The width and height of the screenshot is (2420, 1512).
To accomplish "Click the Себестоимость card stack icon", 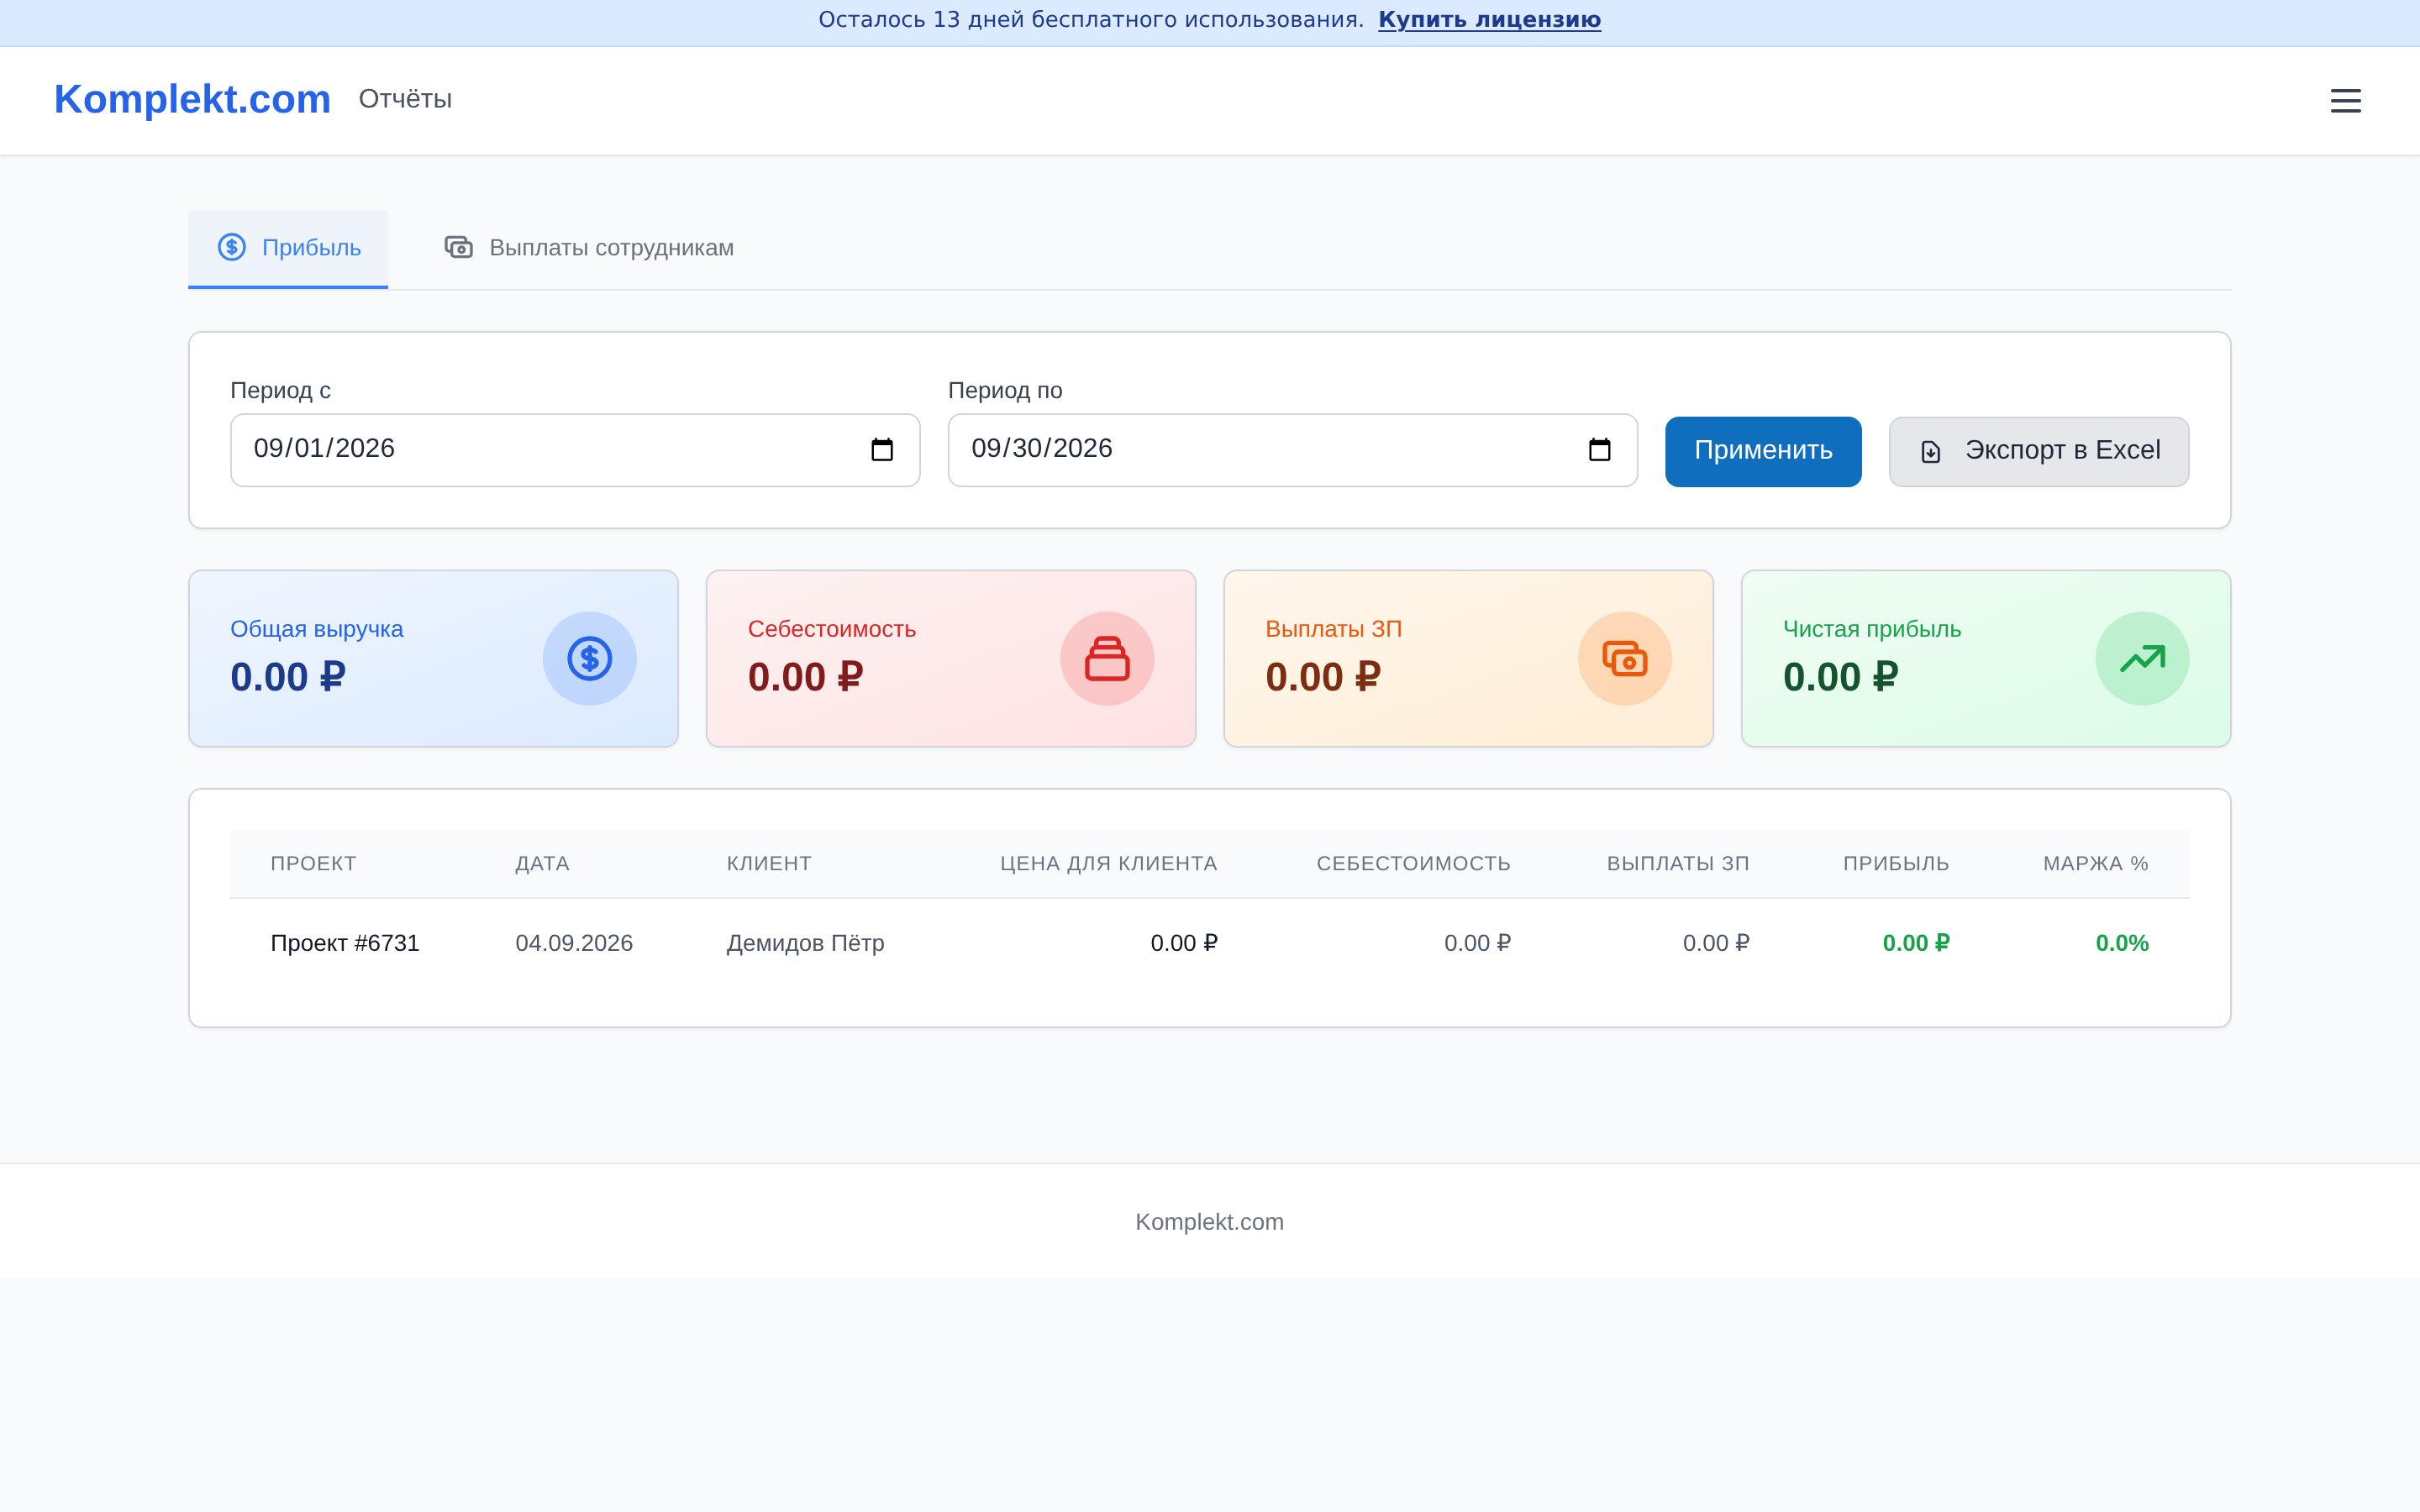I will click(1107, 659).
